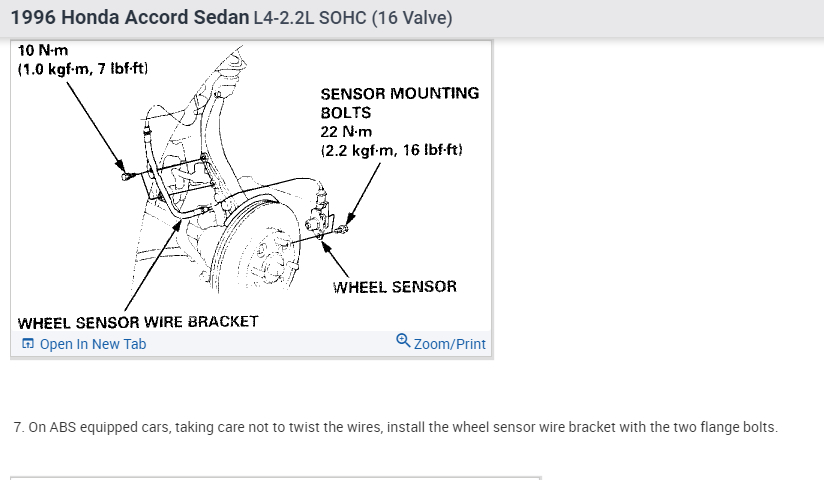Image resolution: width=824 pixels, height=480 pixels.
Task: Click the (1.0 kgf·m, 7 lbf·ft) specification
Action: point(83,69)
